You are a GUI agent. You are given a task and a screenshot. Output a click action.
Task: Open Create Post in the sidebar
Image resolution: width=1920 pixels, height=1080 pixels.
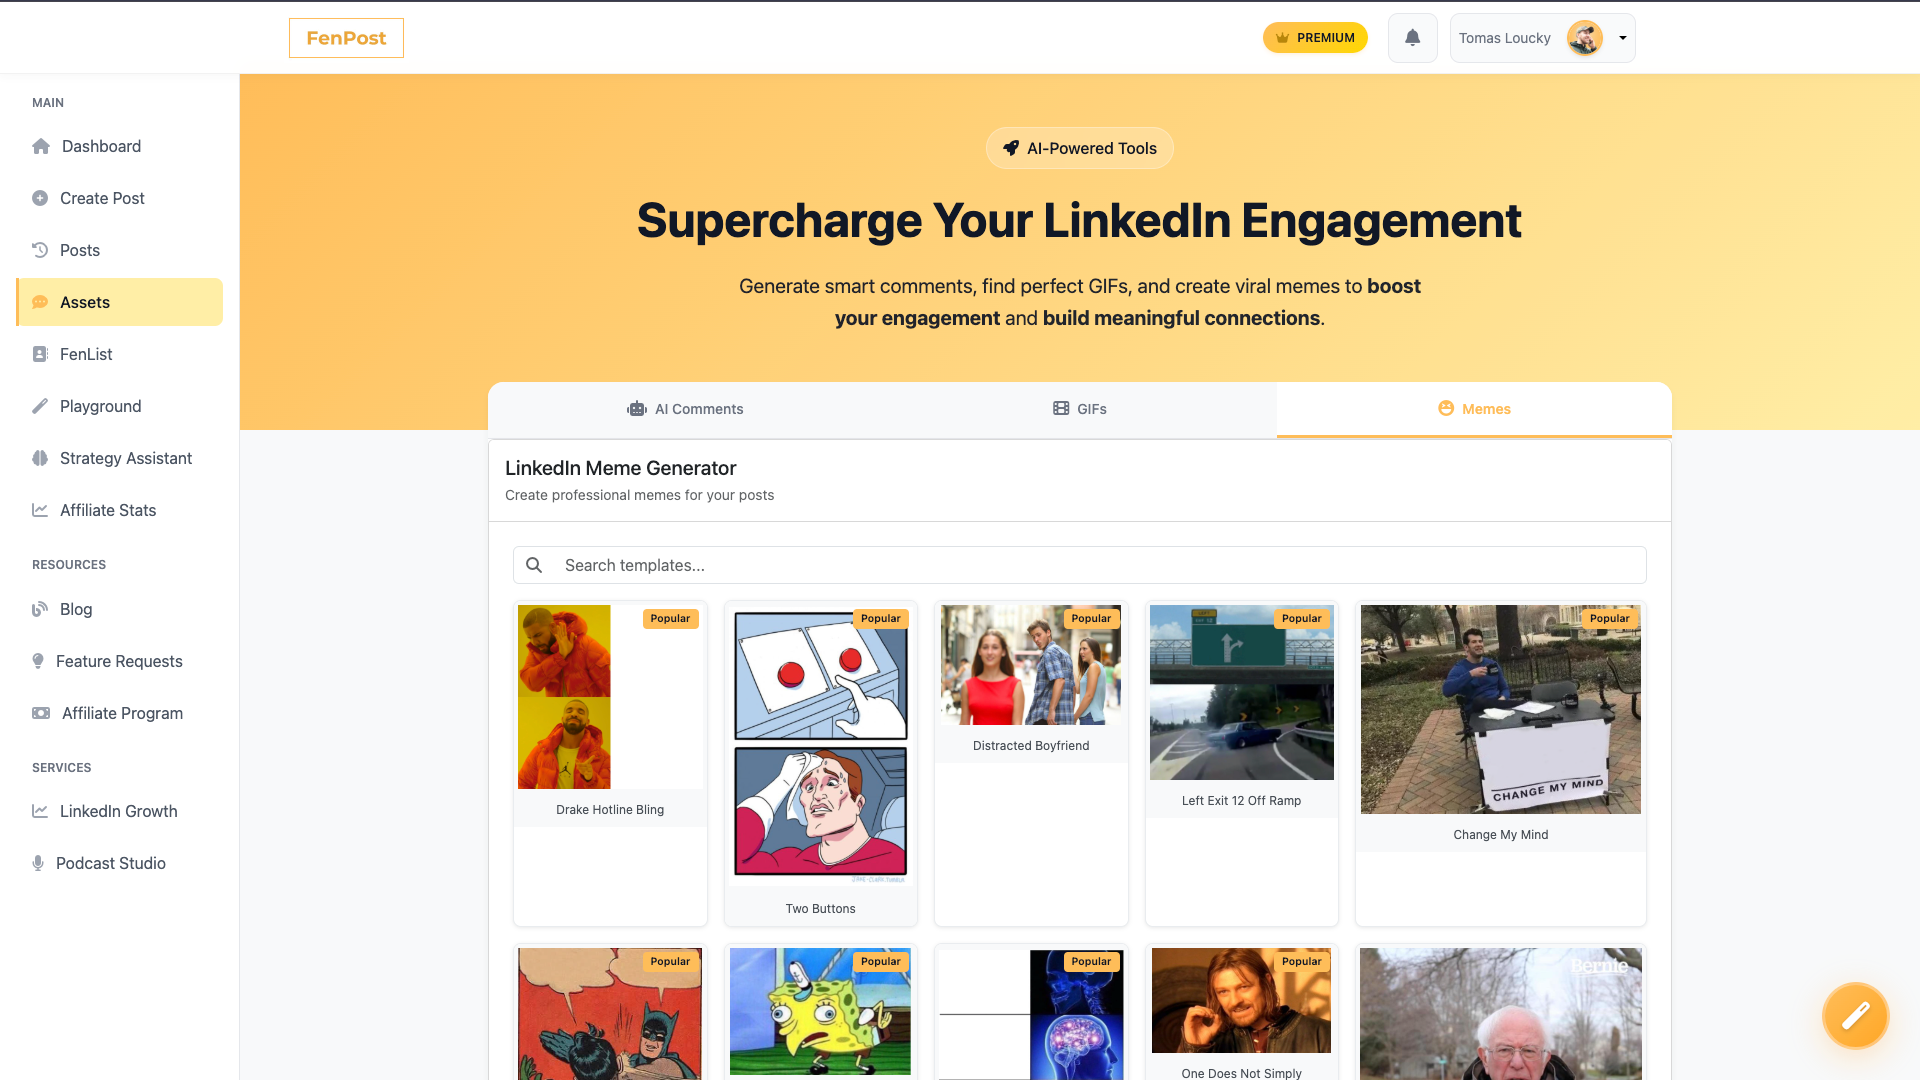(x=120, y=198)
